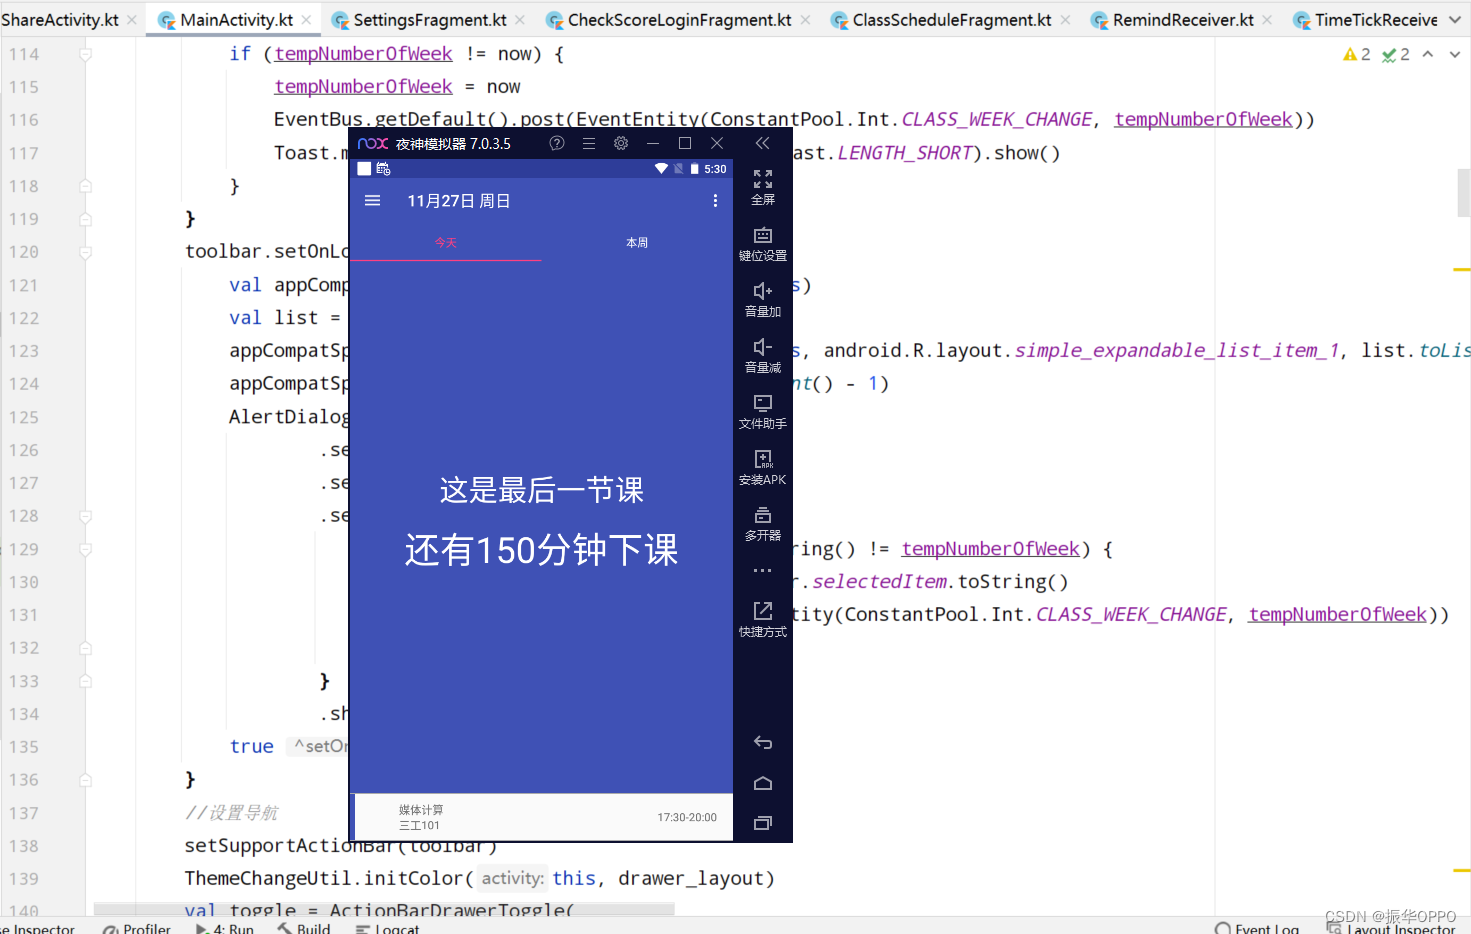
Task: Open the TimeTickReceiver tab
Action: (x=1366, y=20)
